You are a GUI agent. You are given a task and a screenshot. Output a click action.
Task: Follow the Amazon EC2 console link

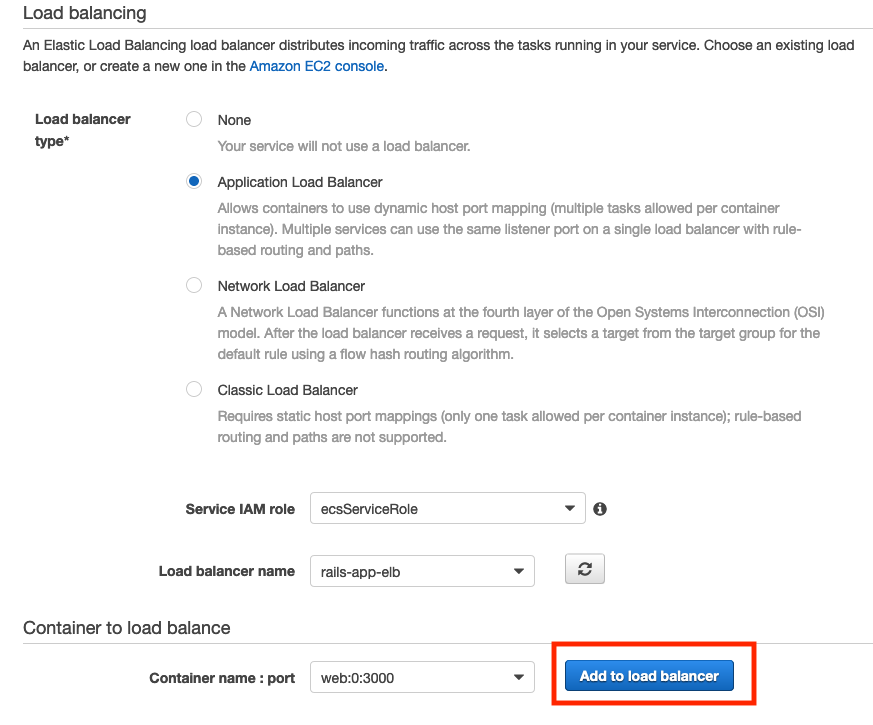[317, 66]
